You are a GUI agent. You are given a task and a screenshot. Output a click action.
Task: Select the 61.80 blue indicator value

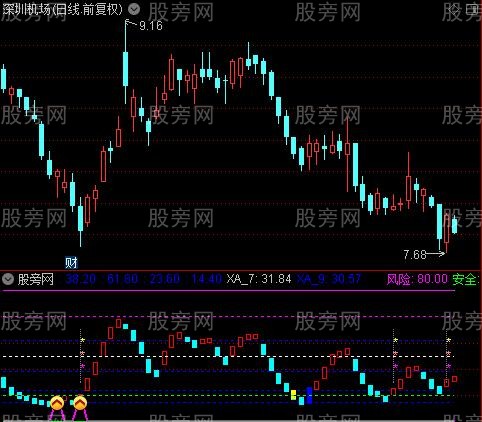123,279
